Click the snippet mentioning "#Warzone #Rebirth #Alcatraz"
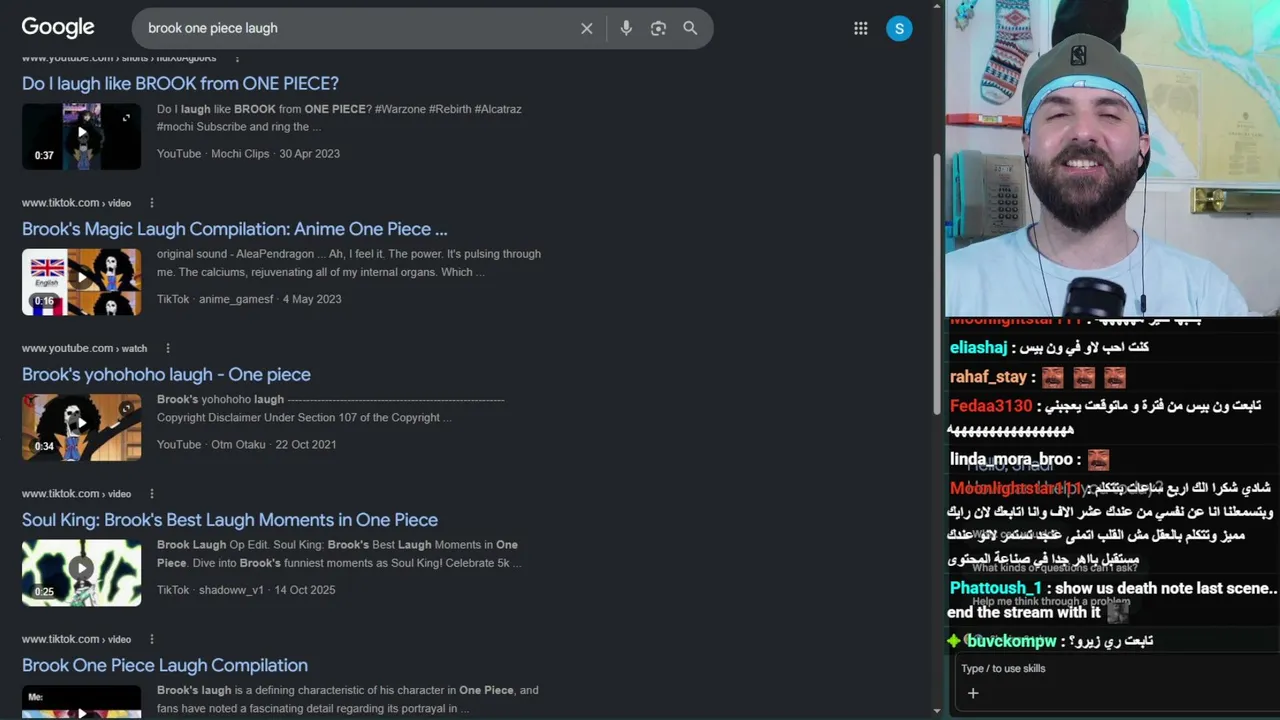 tap(339, 118)
